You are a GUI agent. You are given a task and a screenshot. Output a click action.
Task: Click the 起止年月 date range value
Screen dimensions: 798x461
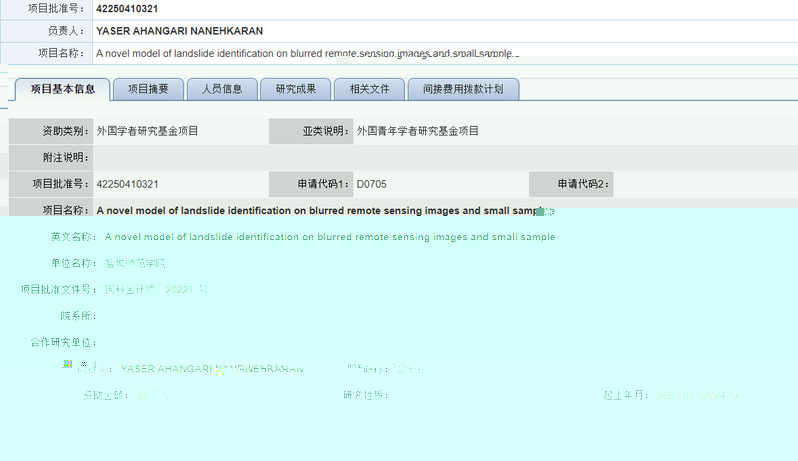coord(698,395)
